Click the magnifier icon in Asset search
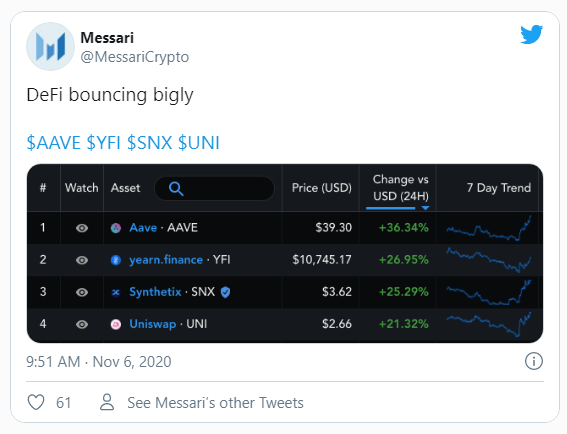The width and height of the screenshot is (567, 434). [176, 188]
